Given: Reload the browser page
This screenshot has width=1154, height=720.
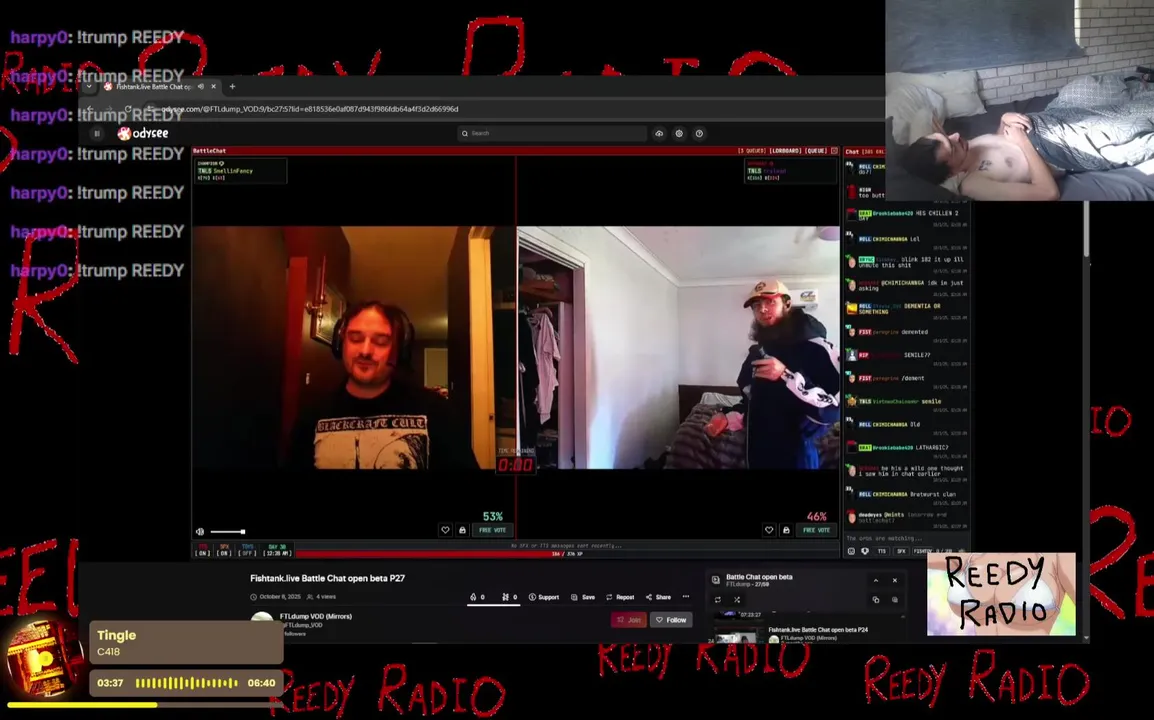Looking at the screenshot, I should coord(128,109).
